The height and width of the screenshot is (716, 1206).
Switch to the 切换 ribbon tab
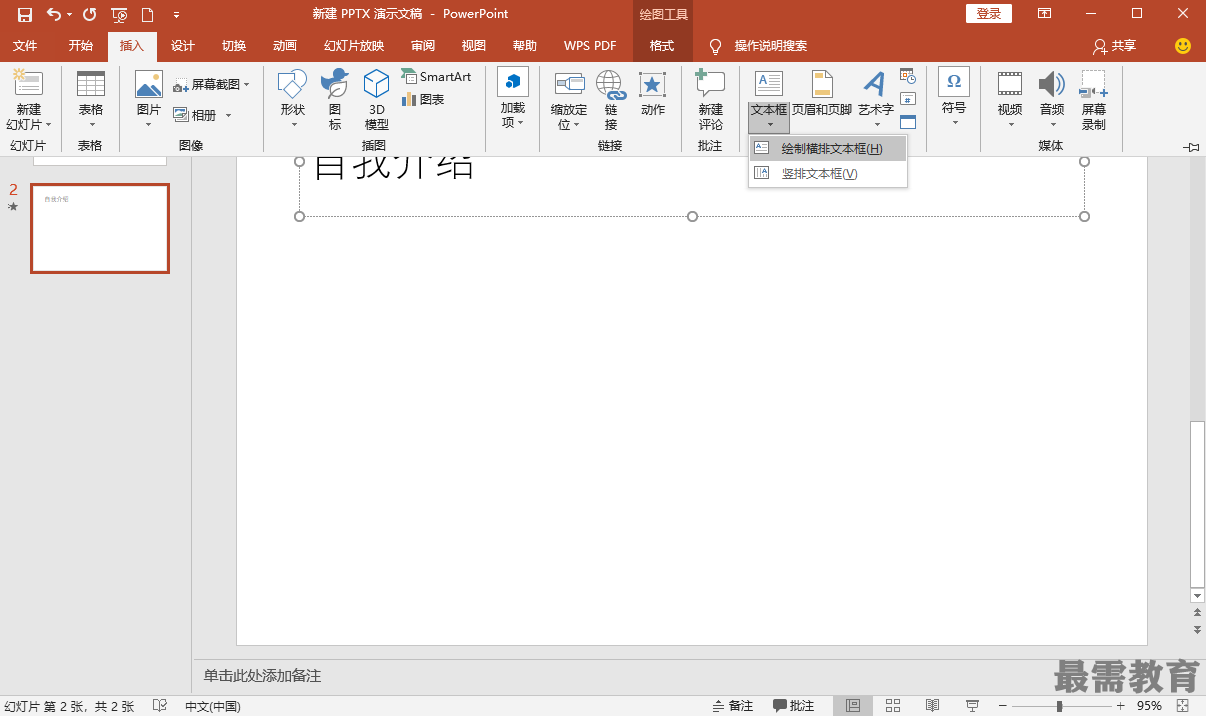coord(234,46)
